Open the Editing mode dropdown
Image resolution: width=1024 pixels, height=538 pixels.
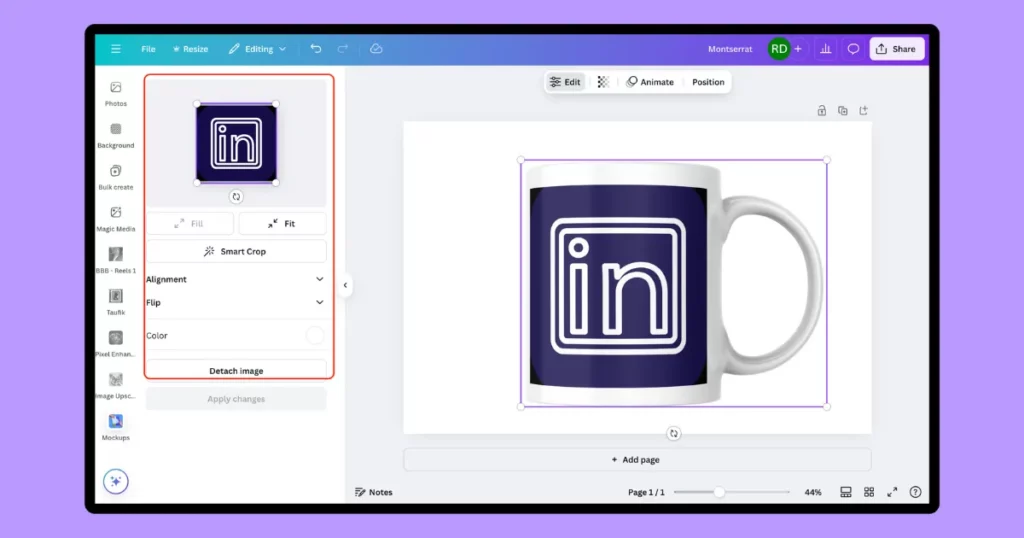coord(257,48)
